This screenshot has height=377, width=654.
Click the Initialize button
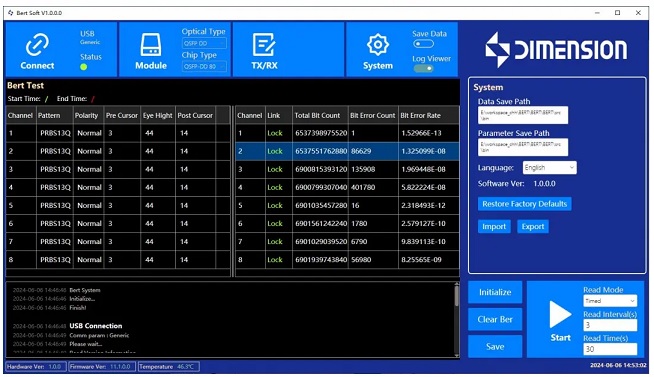(495, 292)
